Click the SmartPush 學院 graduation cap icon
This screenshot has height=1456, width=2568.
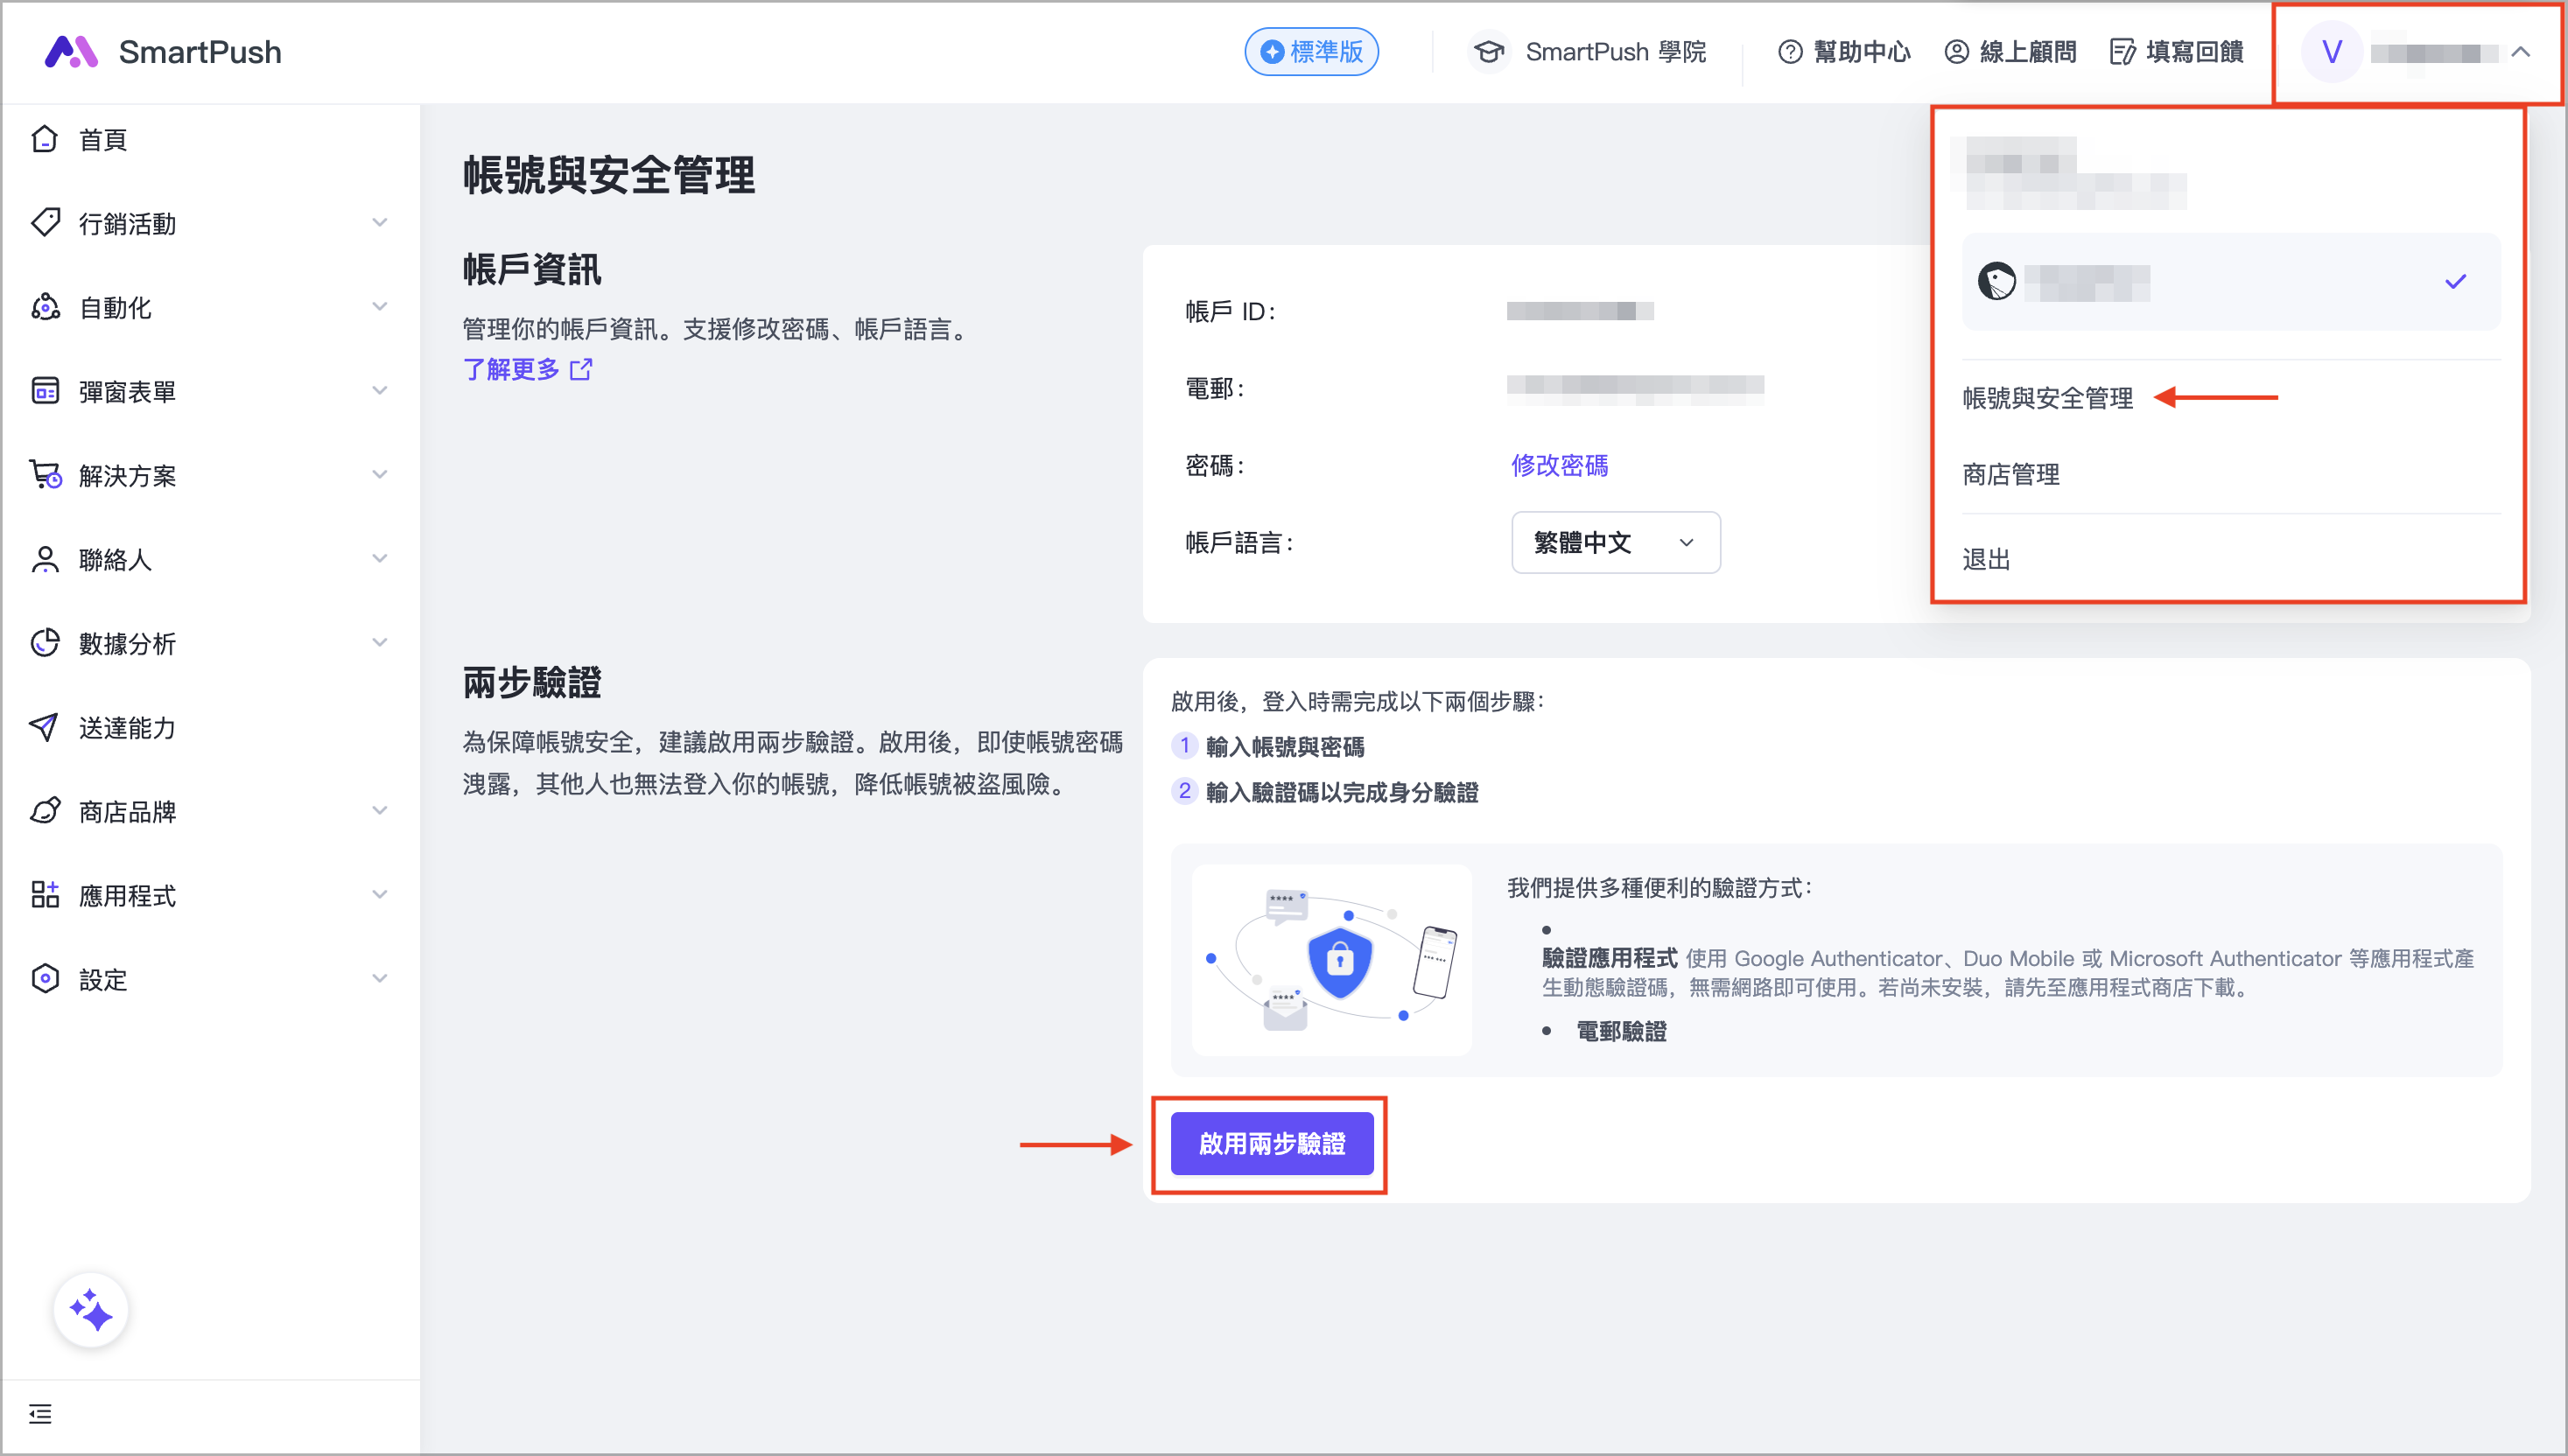click(x=1489, y=52)
